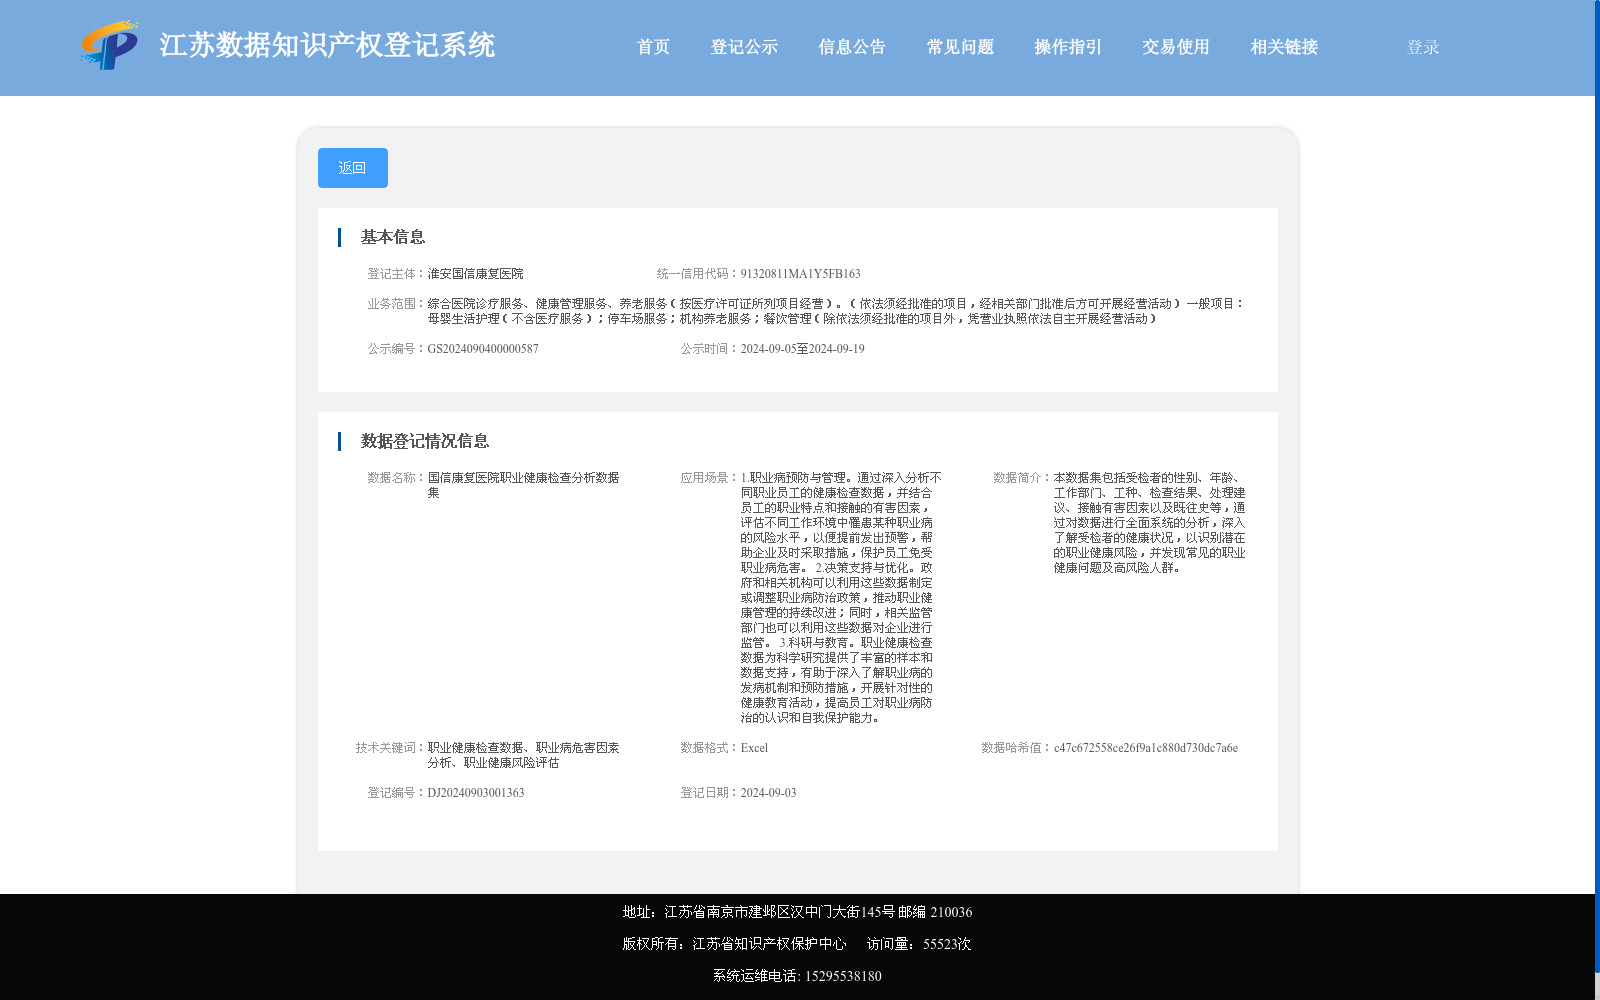Select the 技术关键词 keywords text
Viewport: 1600px width, 1000px height.
[x=524, y=755]
